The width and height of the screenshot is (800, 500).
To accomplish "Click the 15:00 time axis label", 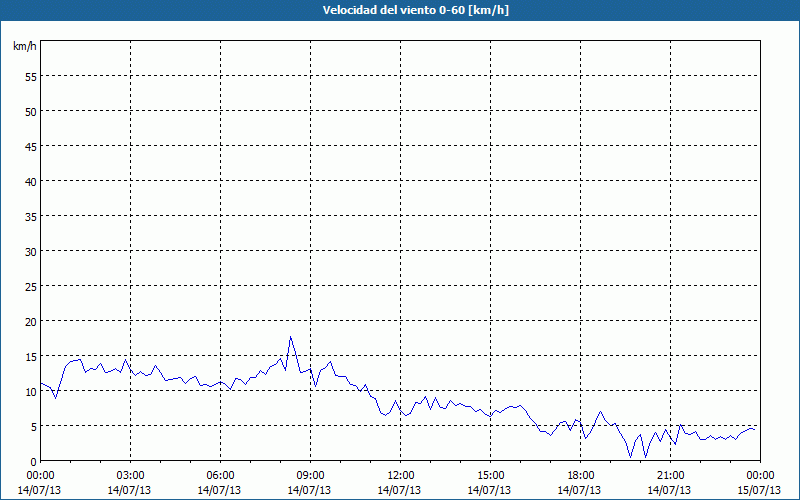I will (x=490, y=476).
